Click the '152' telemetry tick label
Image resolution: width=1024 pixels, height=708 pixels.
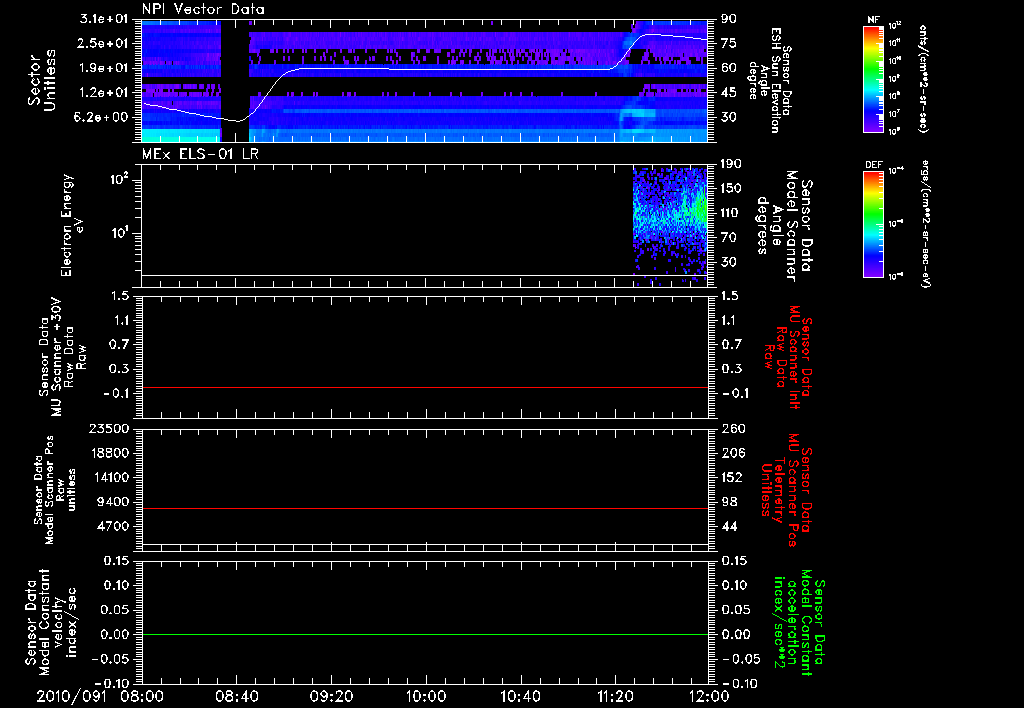point(732,477)
